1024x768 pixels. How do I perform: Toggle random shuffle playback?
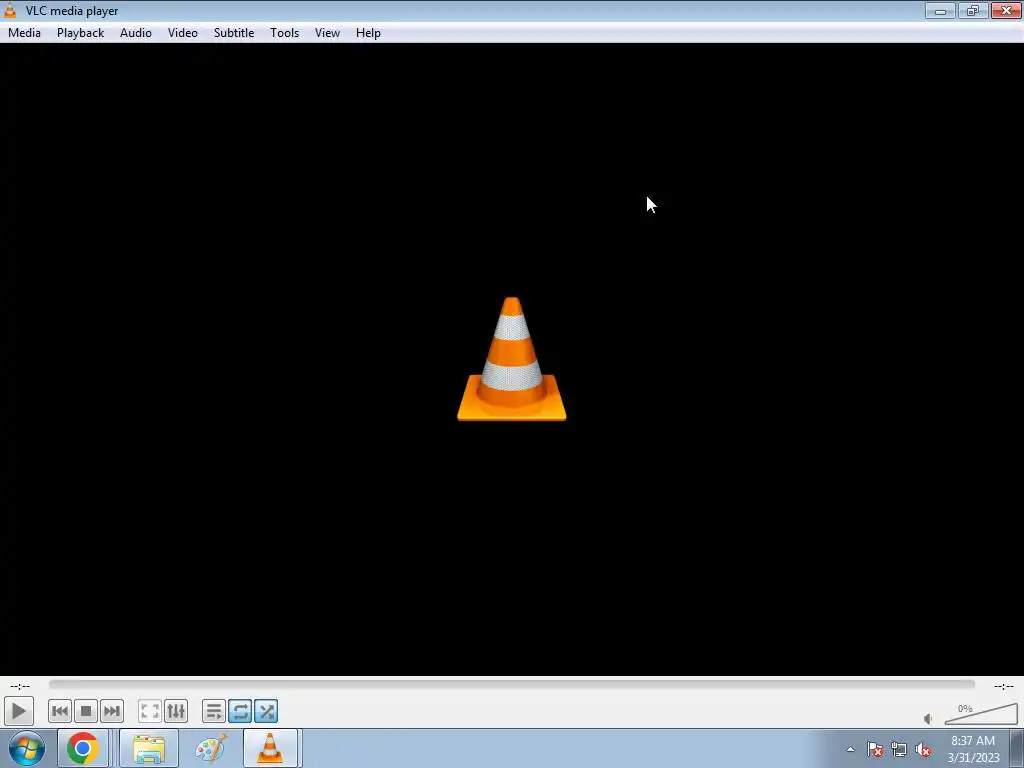point(266,711)
